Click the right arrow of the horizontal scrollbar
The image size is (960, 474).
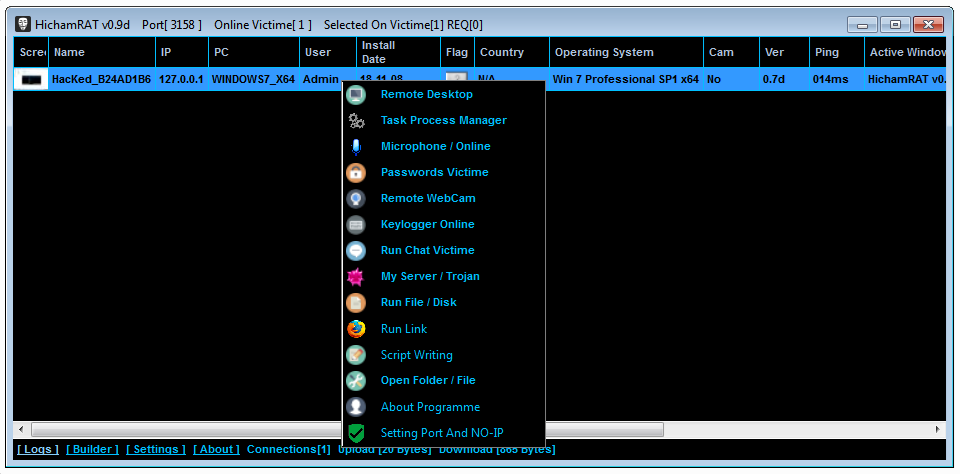pyautogui.click(x=937, y=428)
